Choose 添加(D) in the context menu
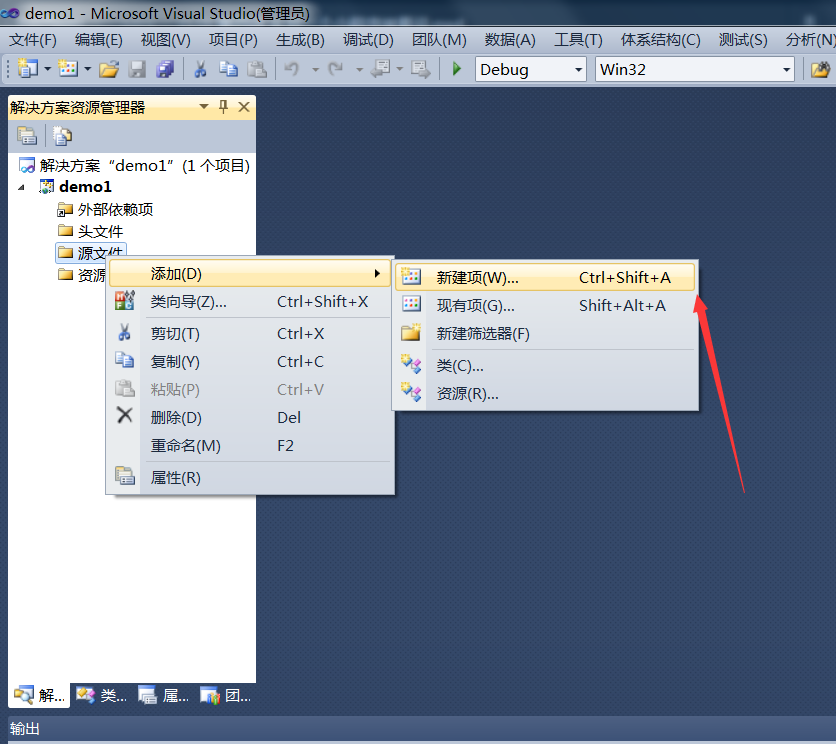This screenshot has width=836, height=744. click(x=250, y=274)
